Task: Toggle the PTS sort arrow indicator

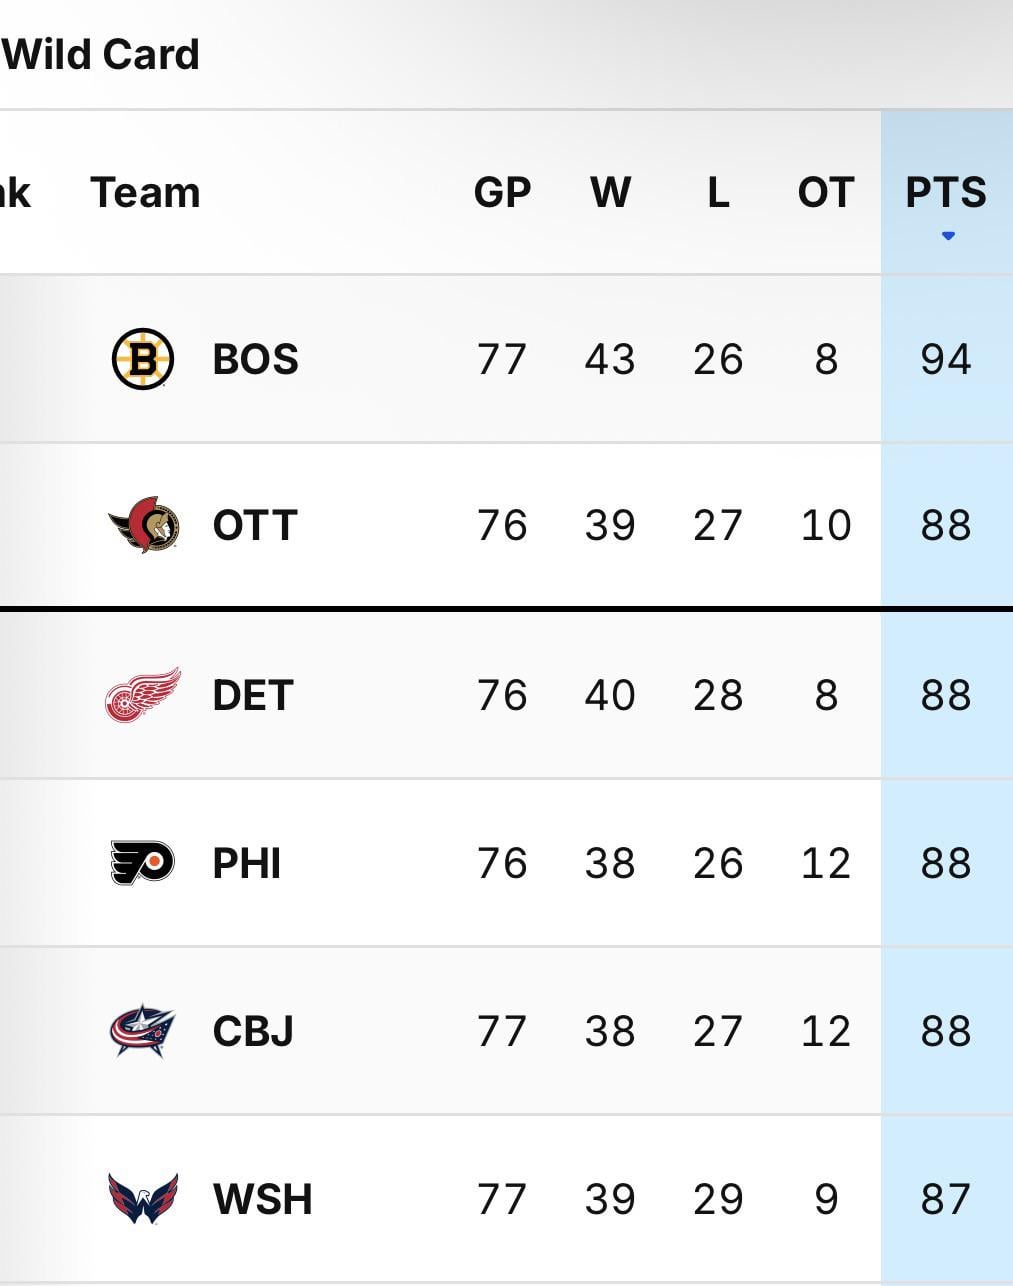Action: click(948, 237)
